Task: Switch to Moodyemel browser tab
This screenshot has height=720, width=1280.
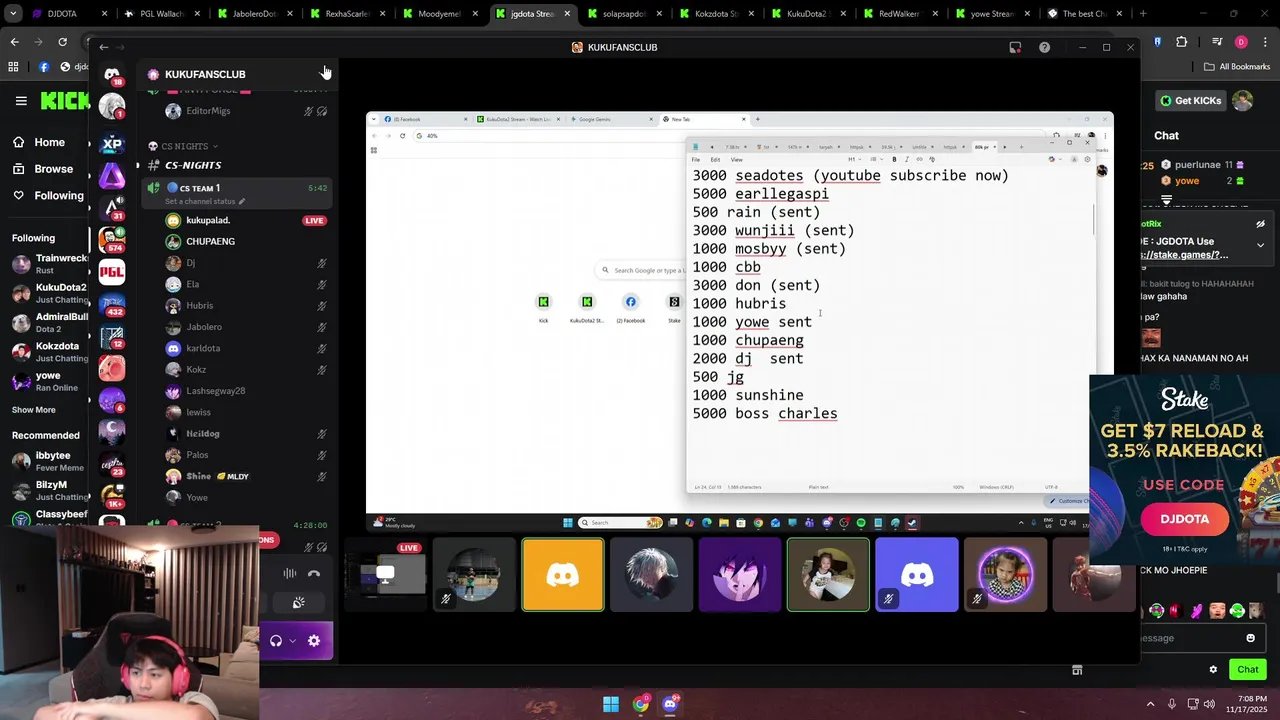Action: coord(438,14)
